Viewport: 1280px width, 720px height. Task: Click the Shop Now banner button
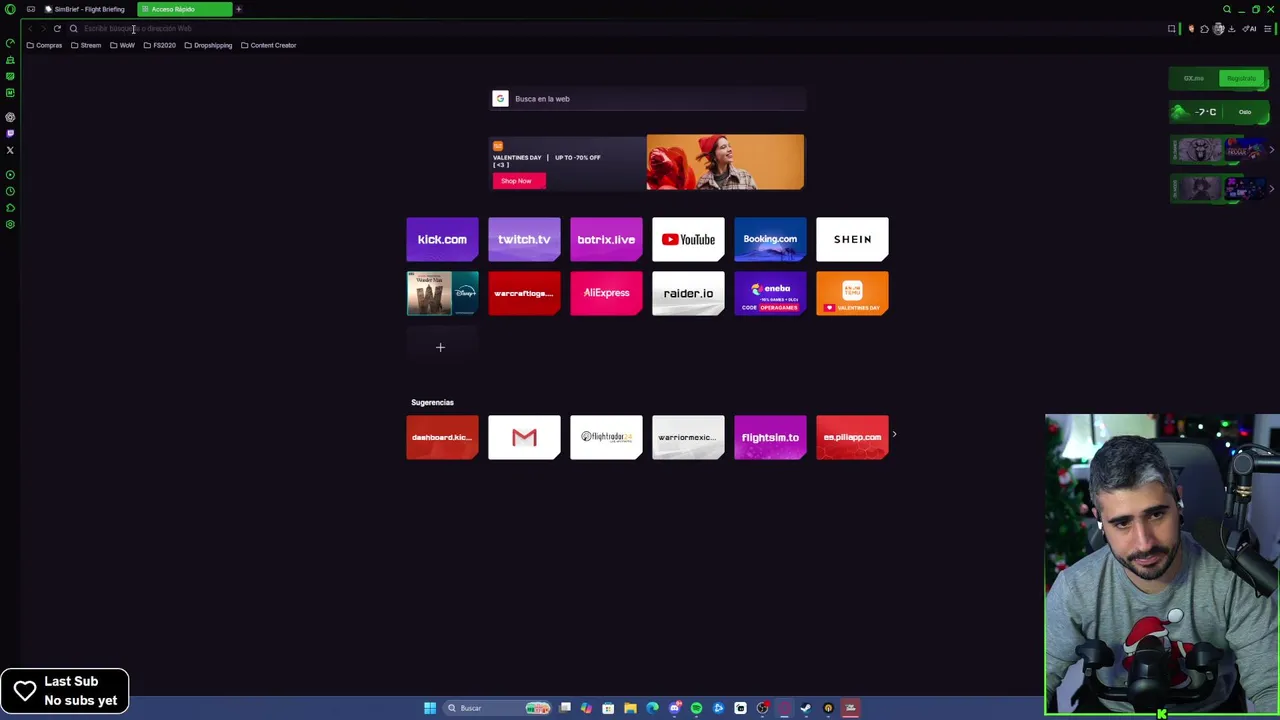coord(517,181)
